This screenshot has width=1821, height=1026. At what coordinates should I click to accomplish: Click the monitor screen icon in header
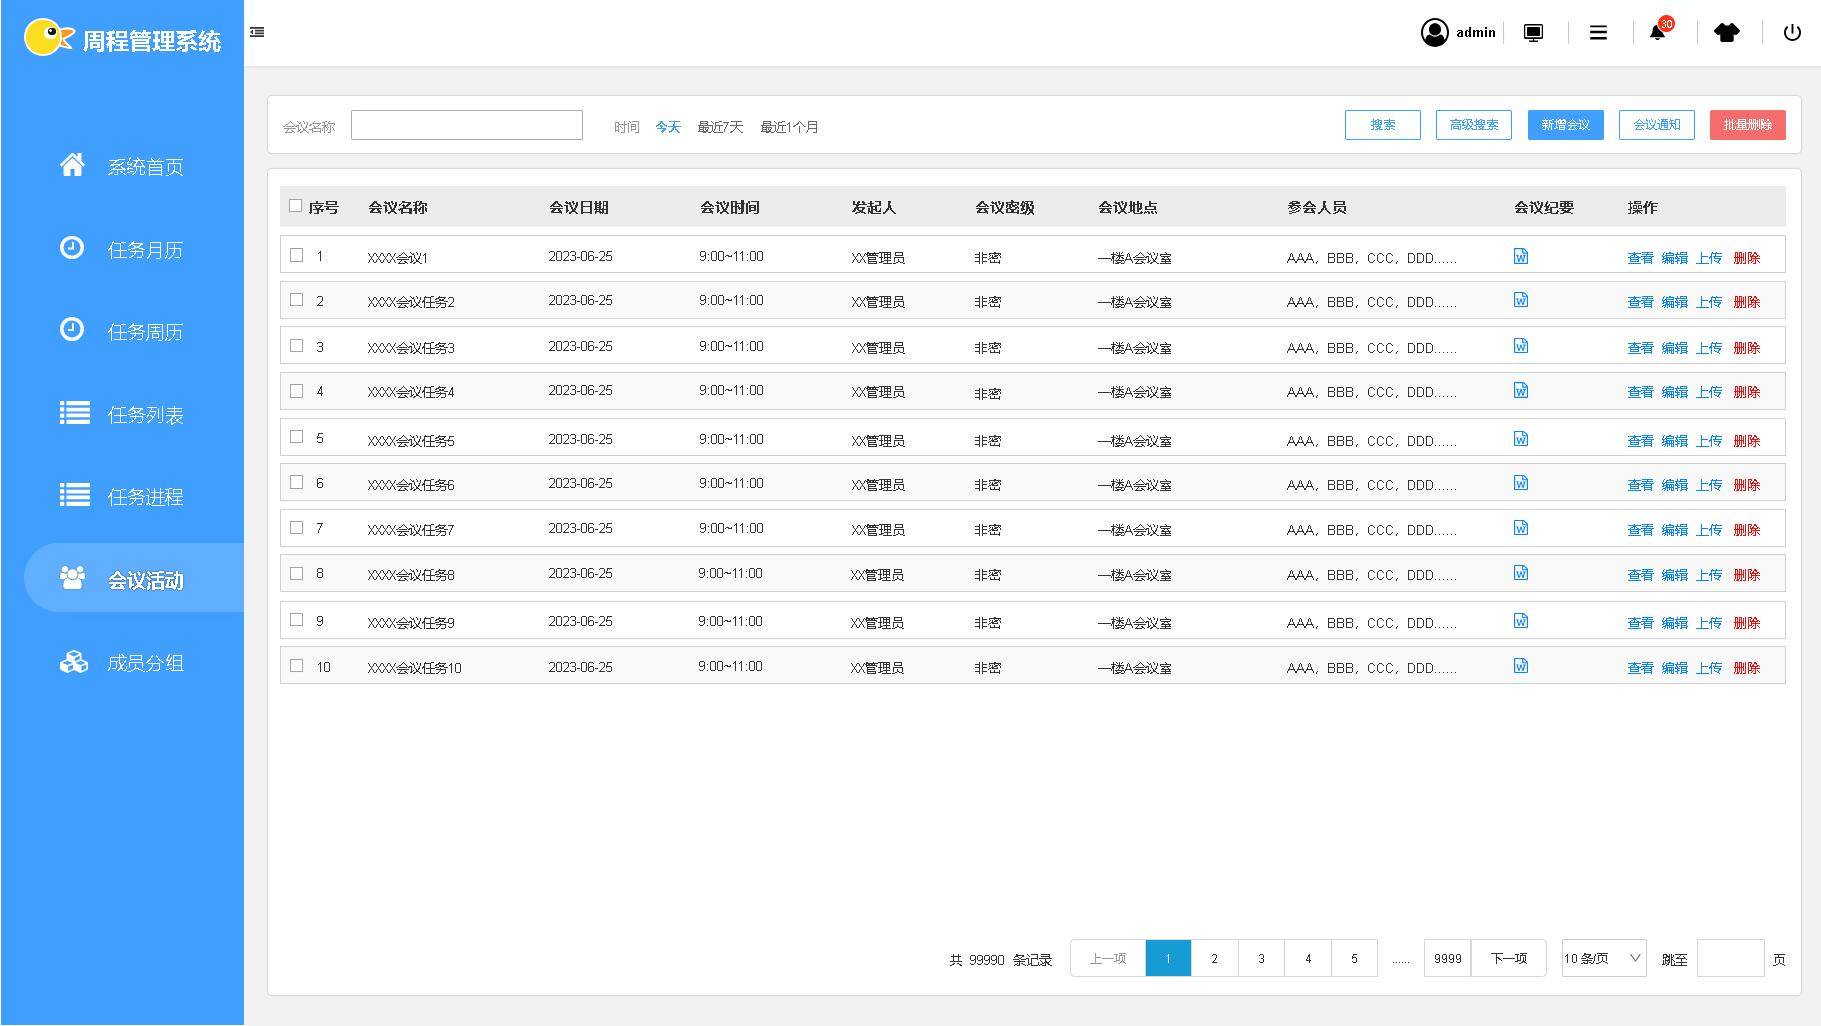tap(1533, 32)
